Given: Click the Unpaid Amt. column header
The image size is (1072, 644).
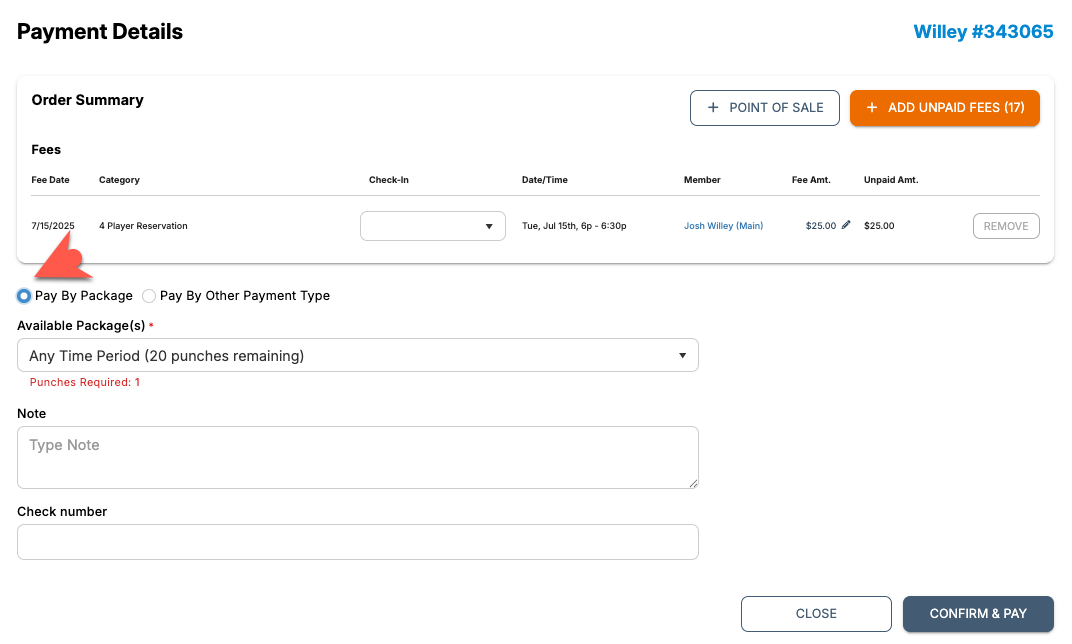Looking at the screenshot, I should pos(890,180).
